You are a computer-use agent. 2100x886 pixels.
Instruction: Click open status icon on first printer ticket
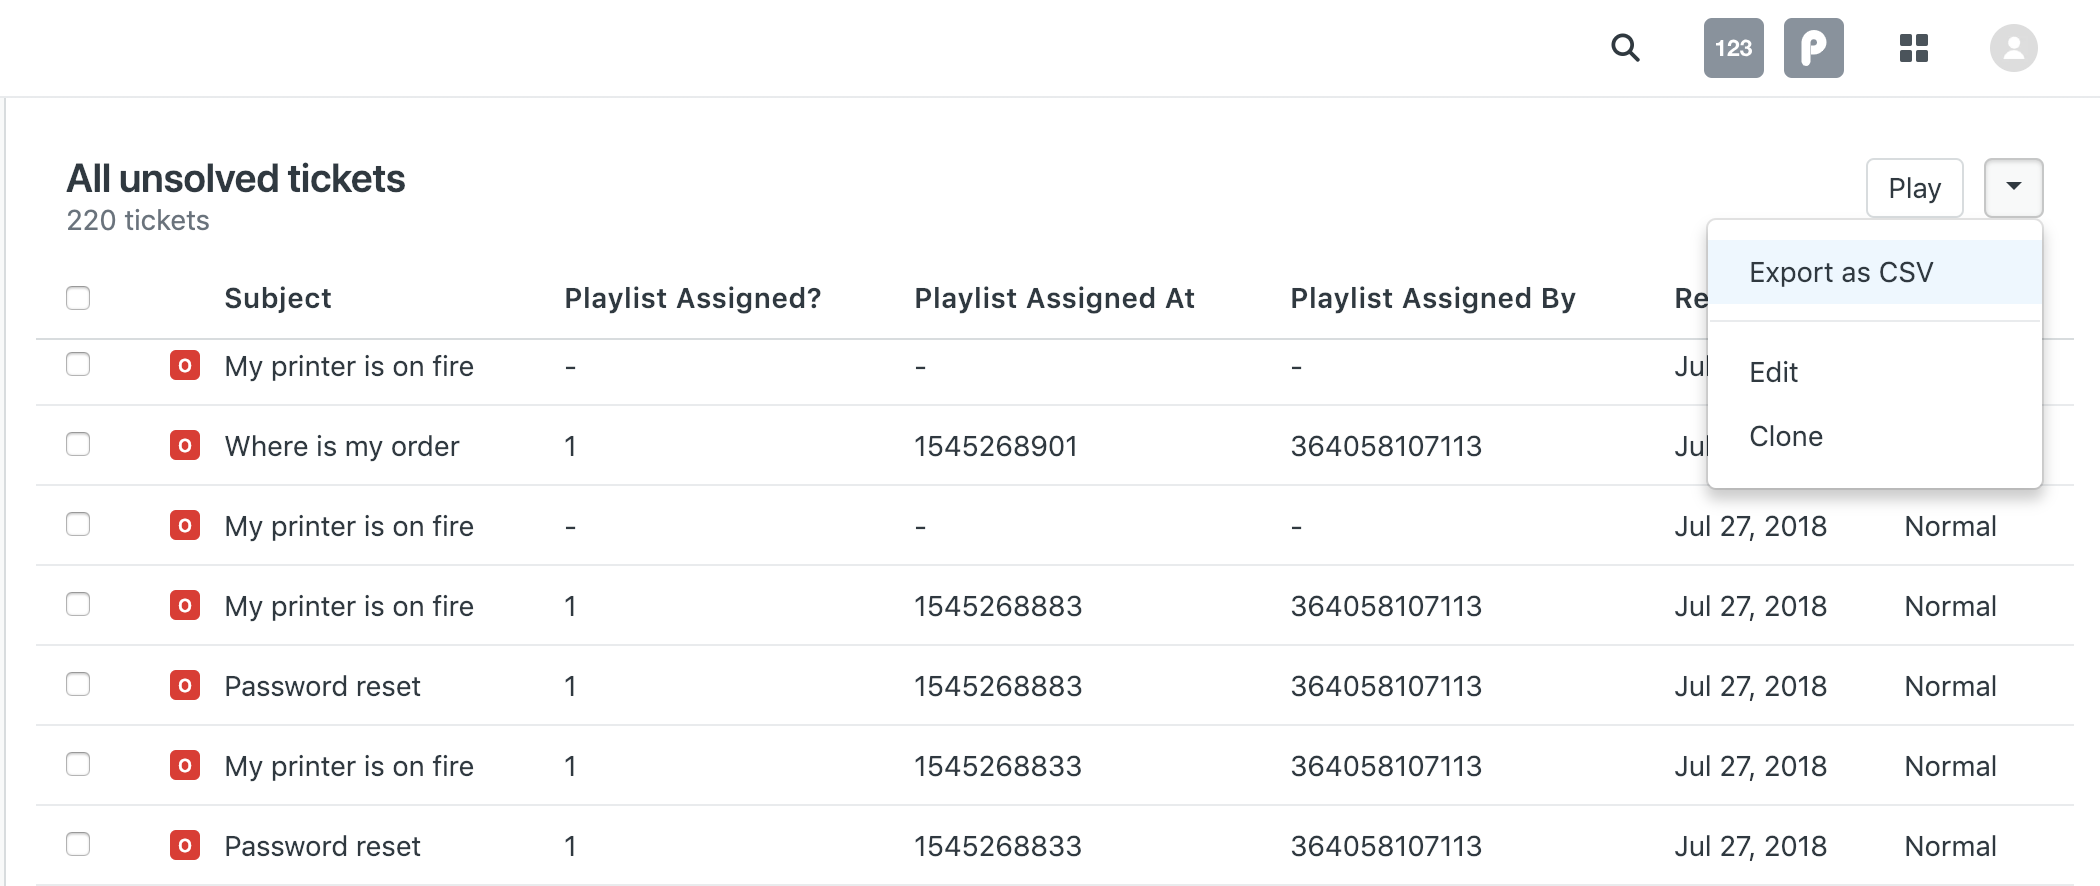185,365
